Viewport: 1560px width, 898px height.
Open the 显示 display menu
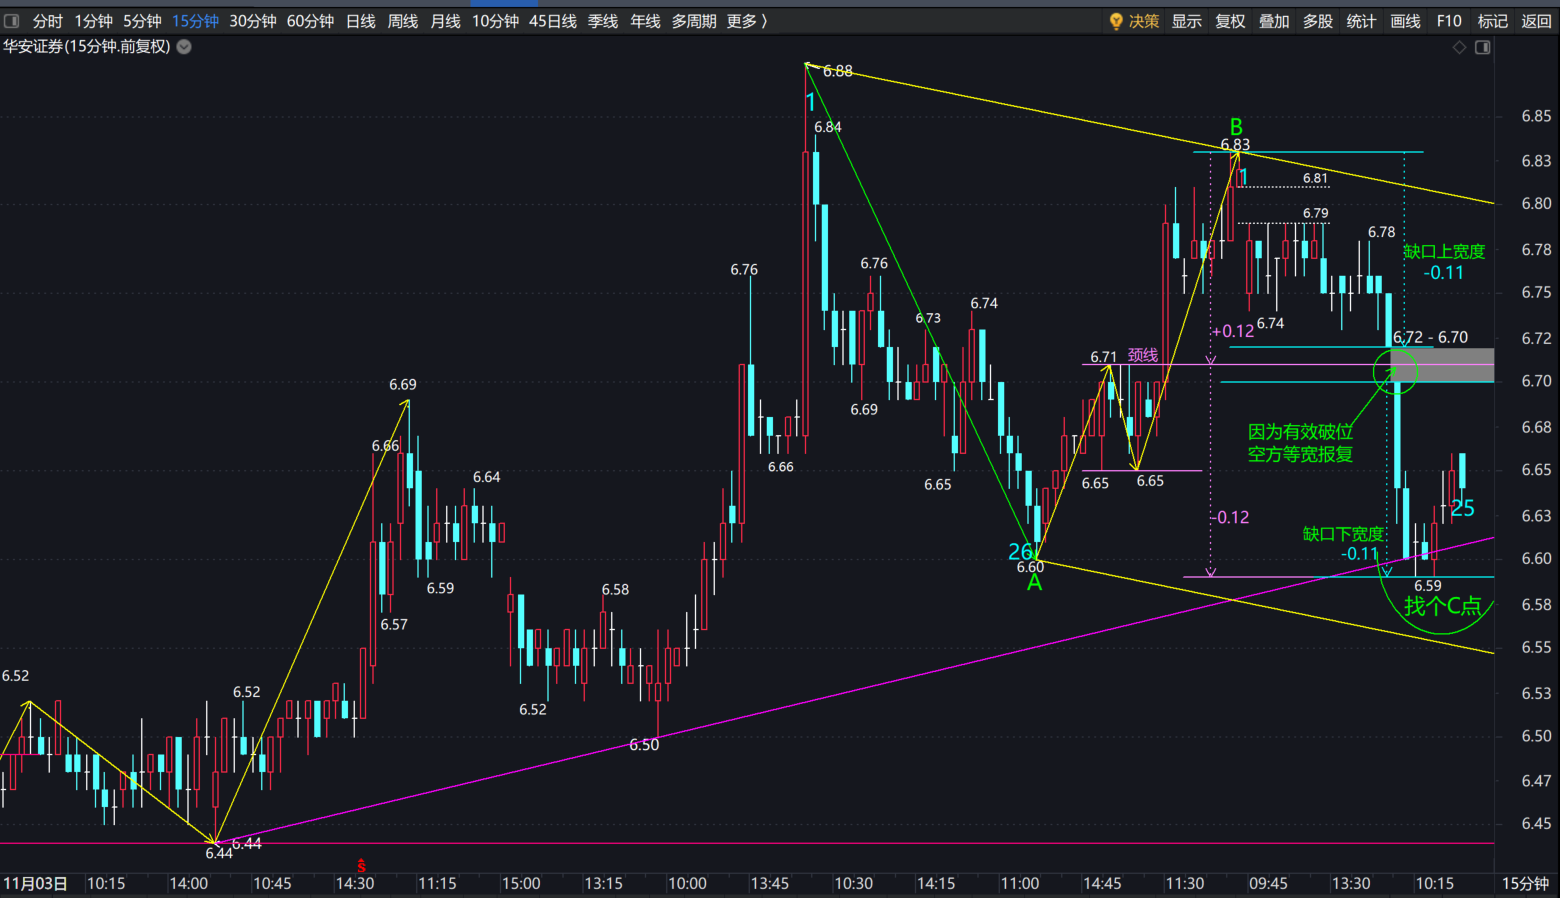coord(1187,21)
